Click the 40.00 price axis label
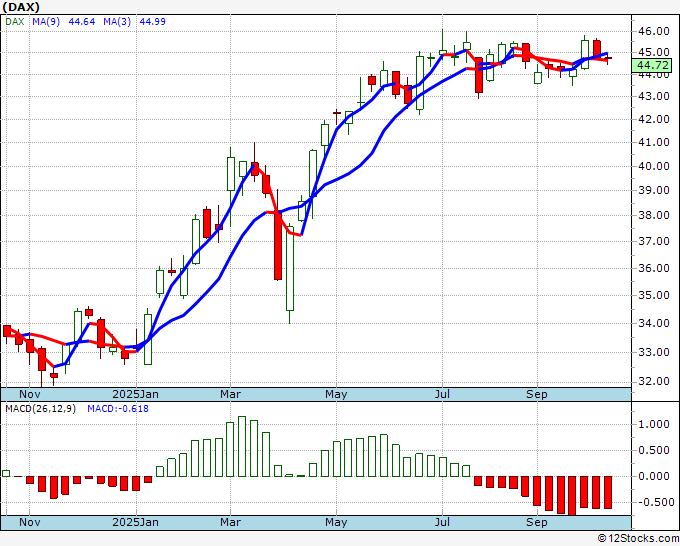This screenshot has height=546, width=680. click(x=654, y=166)
